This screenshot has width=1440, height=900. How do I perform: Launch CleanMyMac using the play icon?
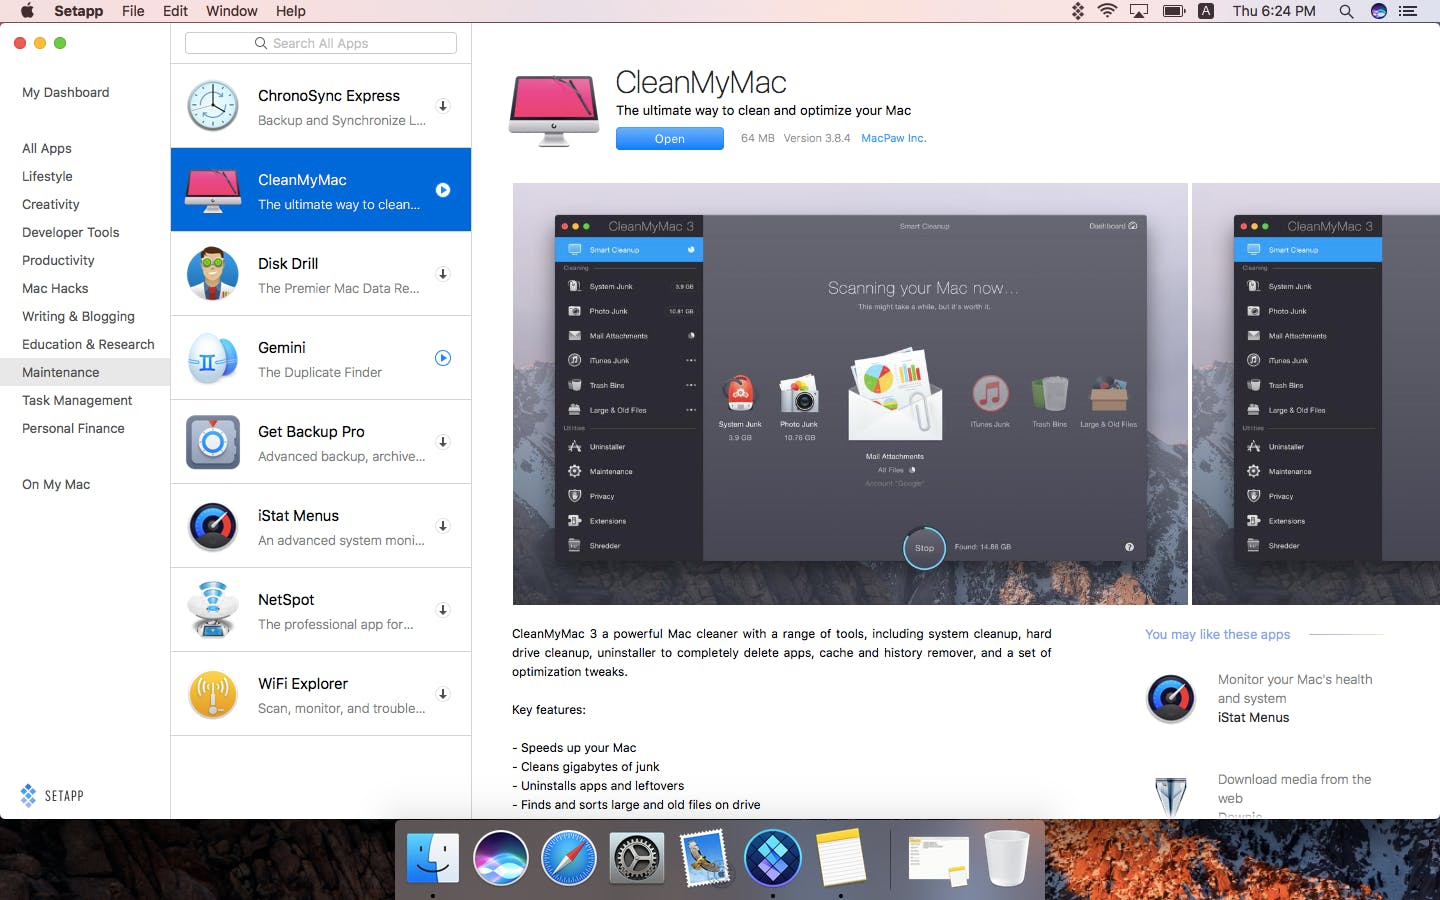coord(443,190)
